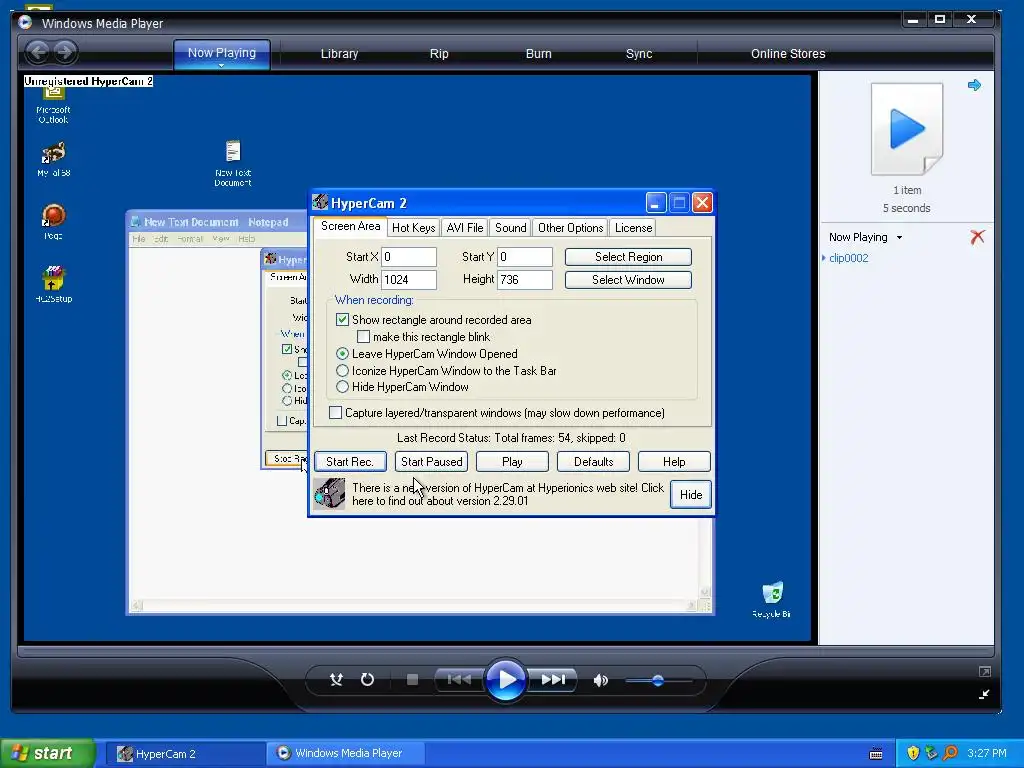Screen dimensions: 1024x768
Task: Click the Forward arrow in Windows Media Player
Action: [x=65, y=52]
